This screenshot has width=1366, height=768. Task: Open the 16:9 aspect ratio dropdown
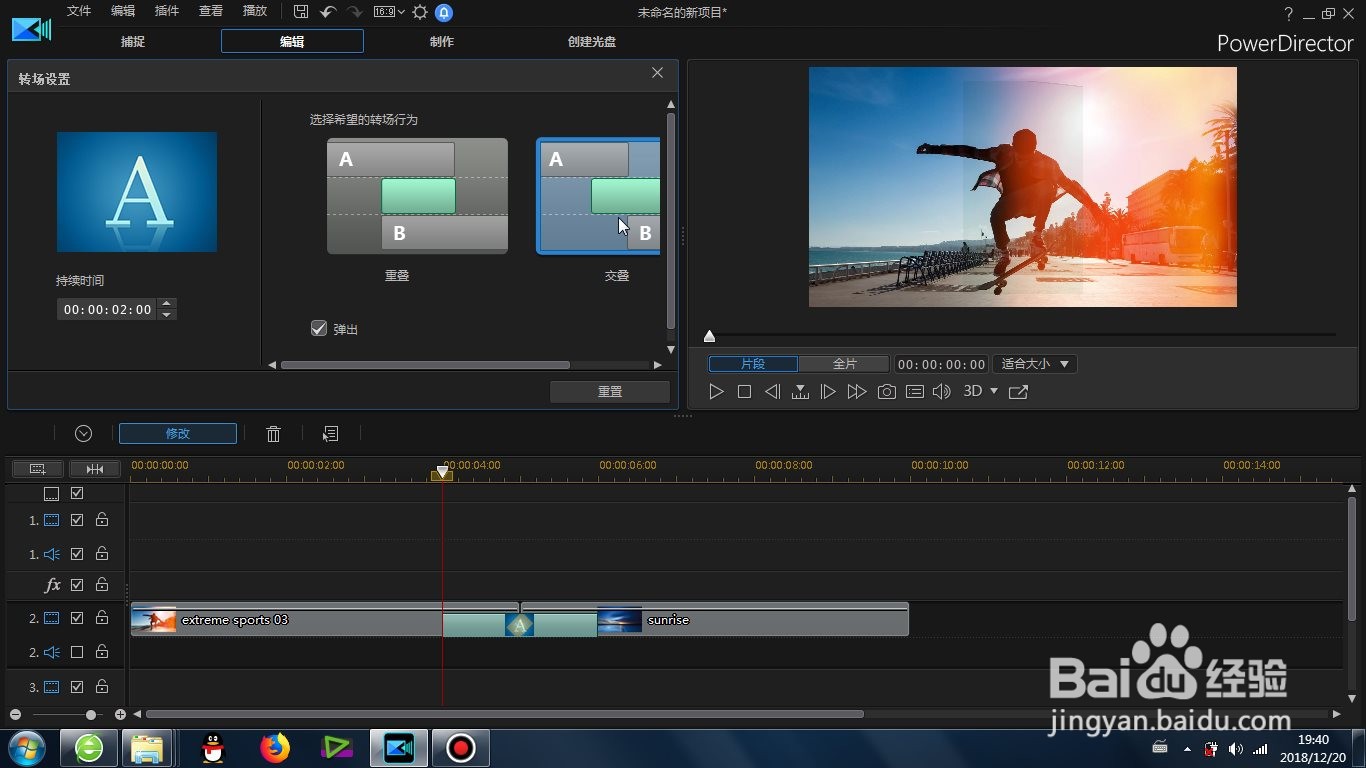(389, 12)
